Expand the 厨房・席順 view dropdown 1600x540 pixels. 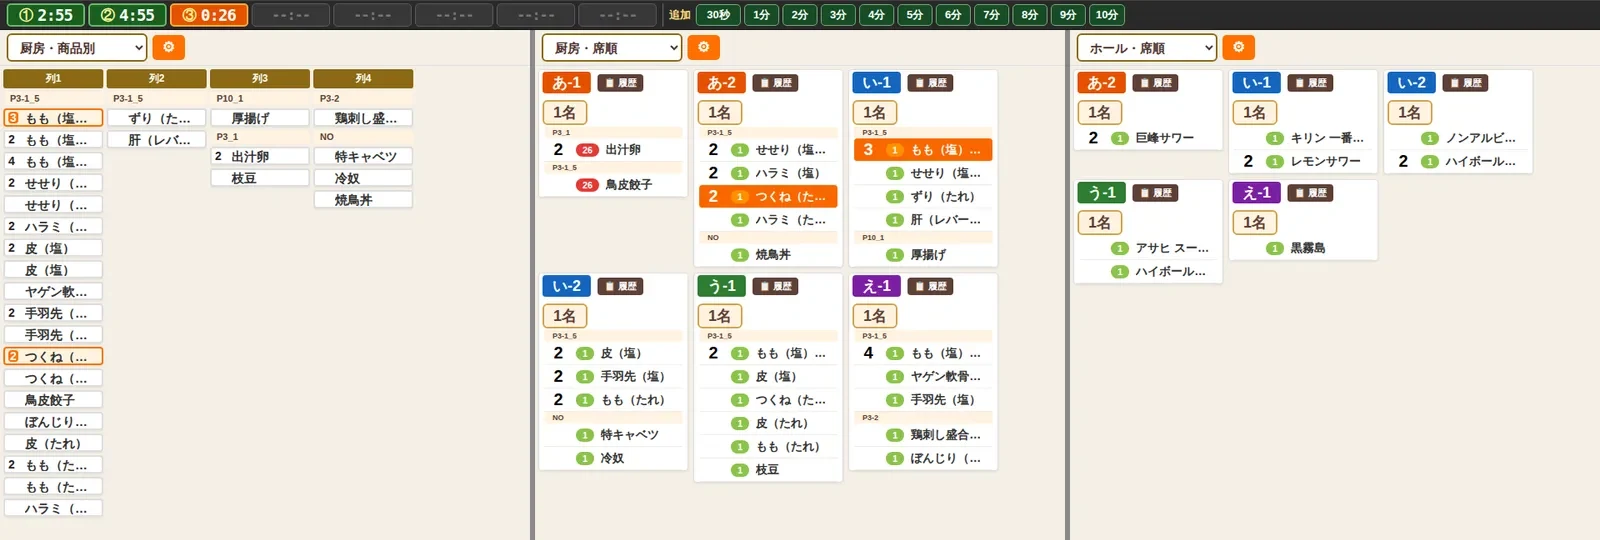[612, 47]
